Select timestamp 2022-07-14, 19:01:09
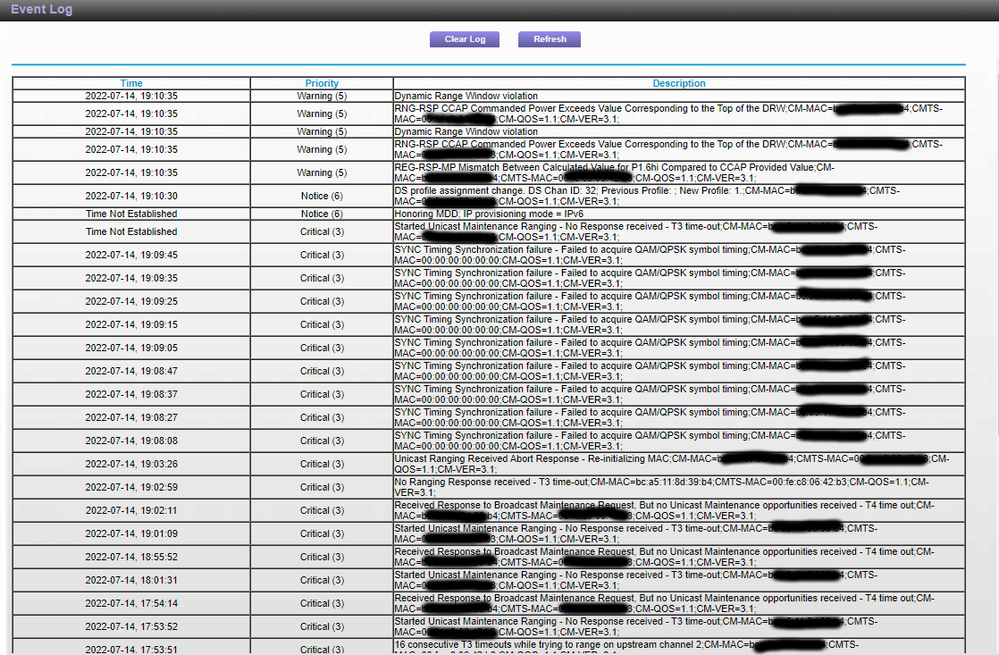Viewport: 999px width, 655px height. coord(131,534)
